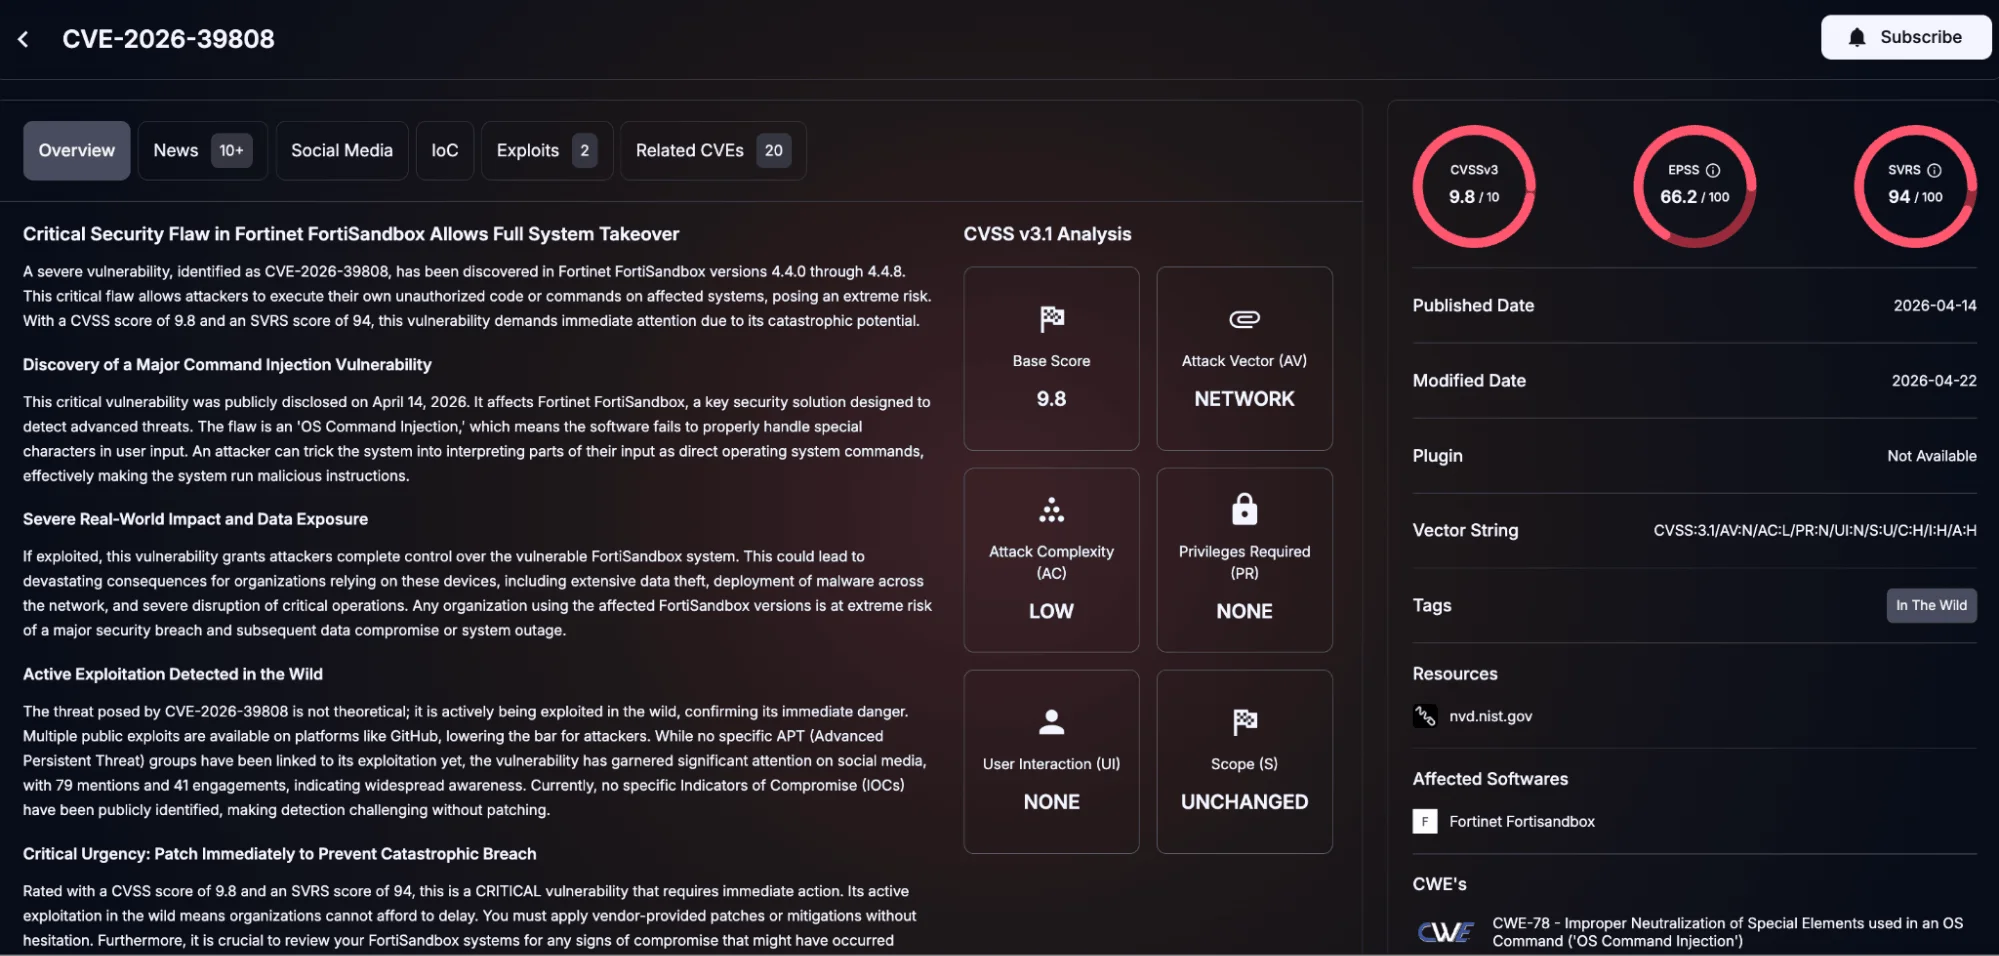Click the modified date 2026-04-22
Image resolution: width=1999 pixels, height=956 pixels.
(1933, 380)
